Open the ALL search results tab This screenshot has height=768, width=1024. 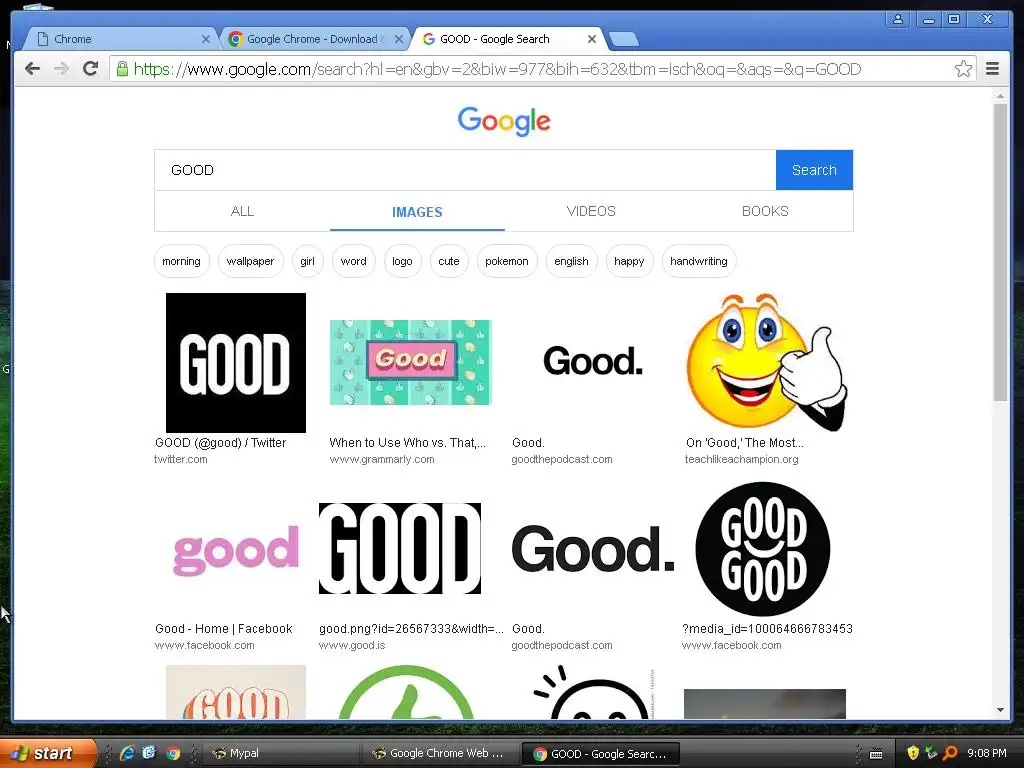[242, 211]
